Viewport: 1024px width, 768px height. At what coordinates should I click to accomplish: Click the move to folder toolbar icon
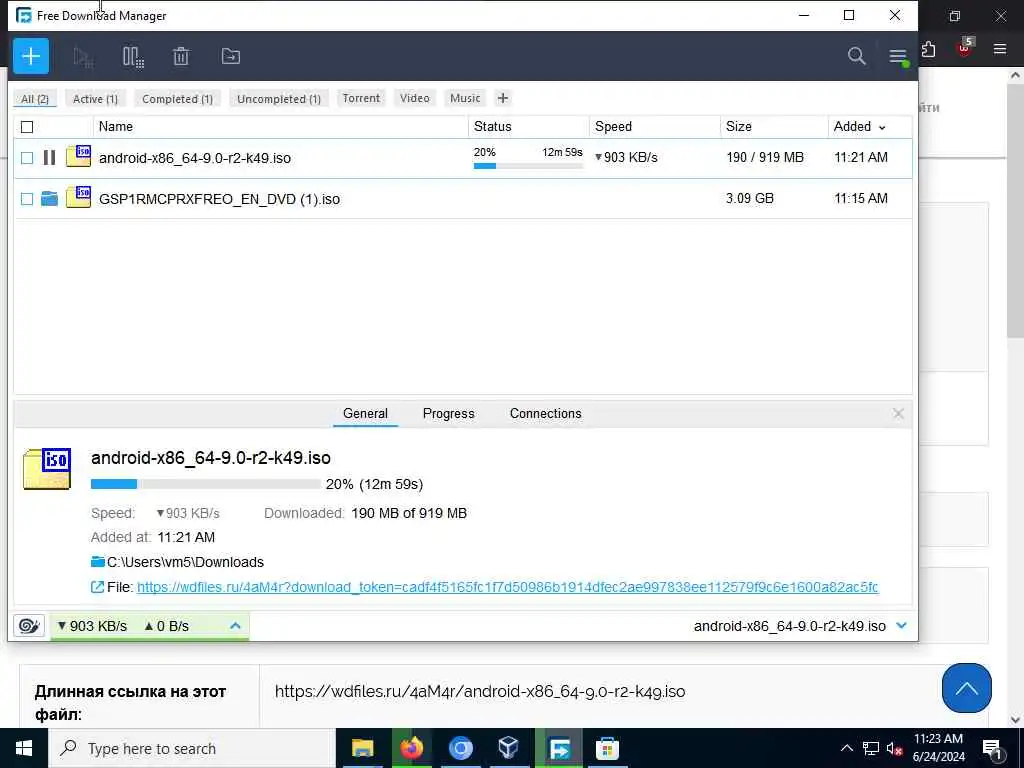[231, 56]
